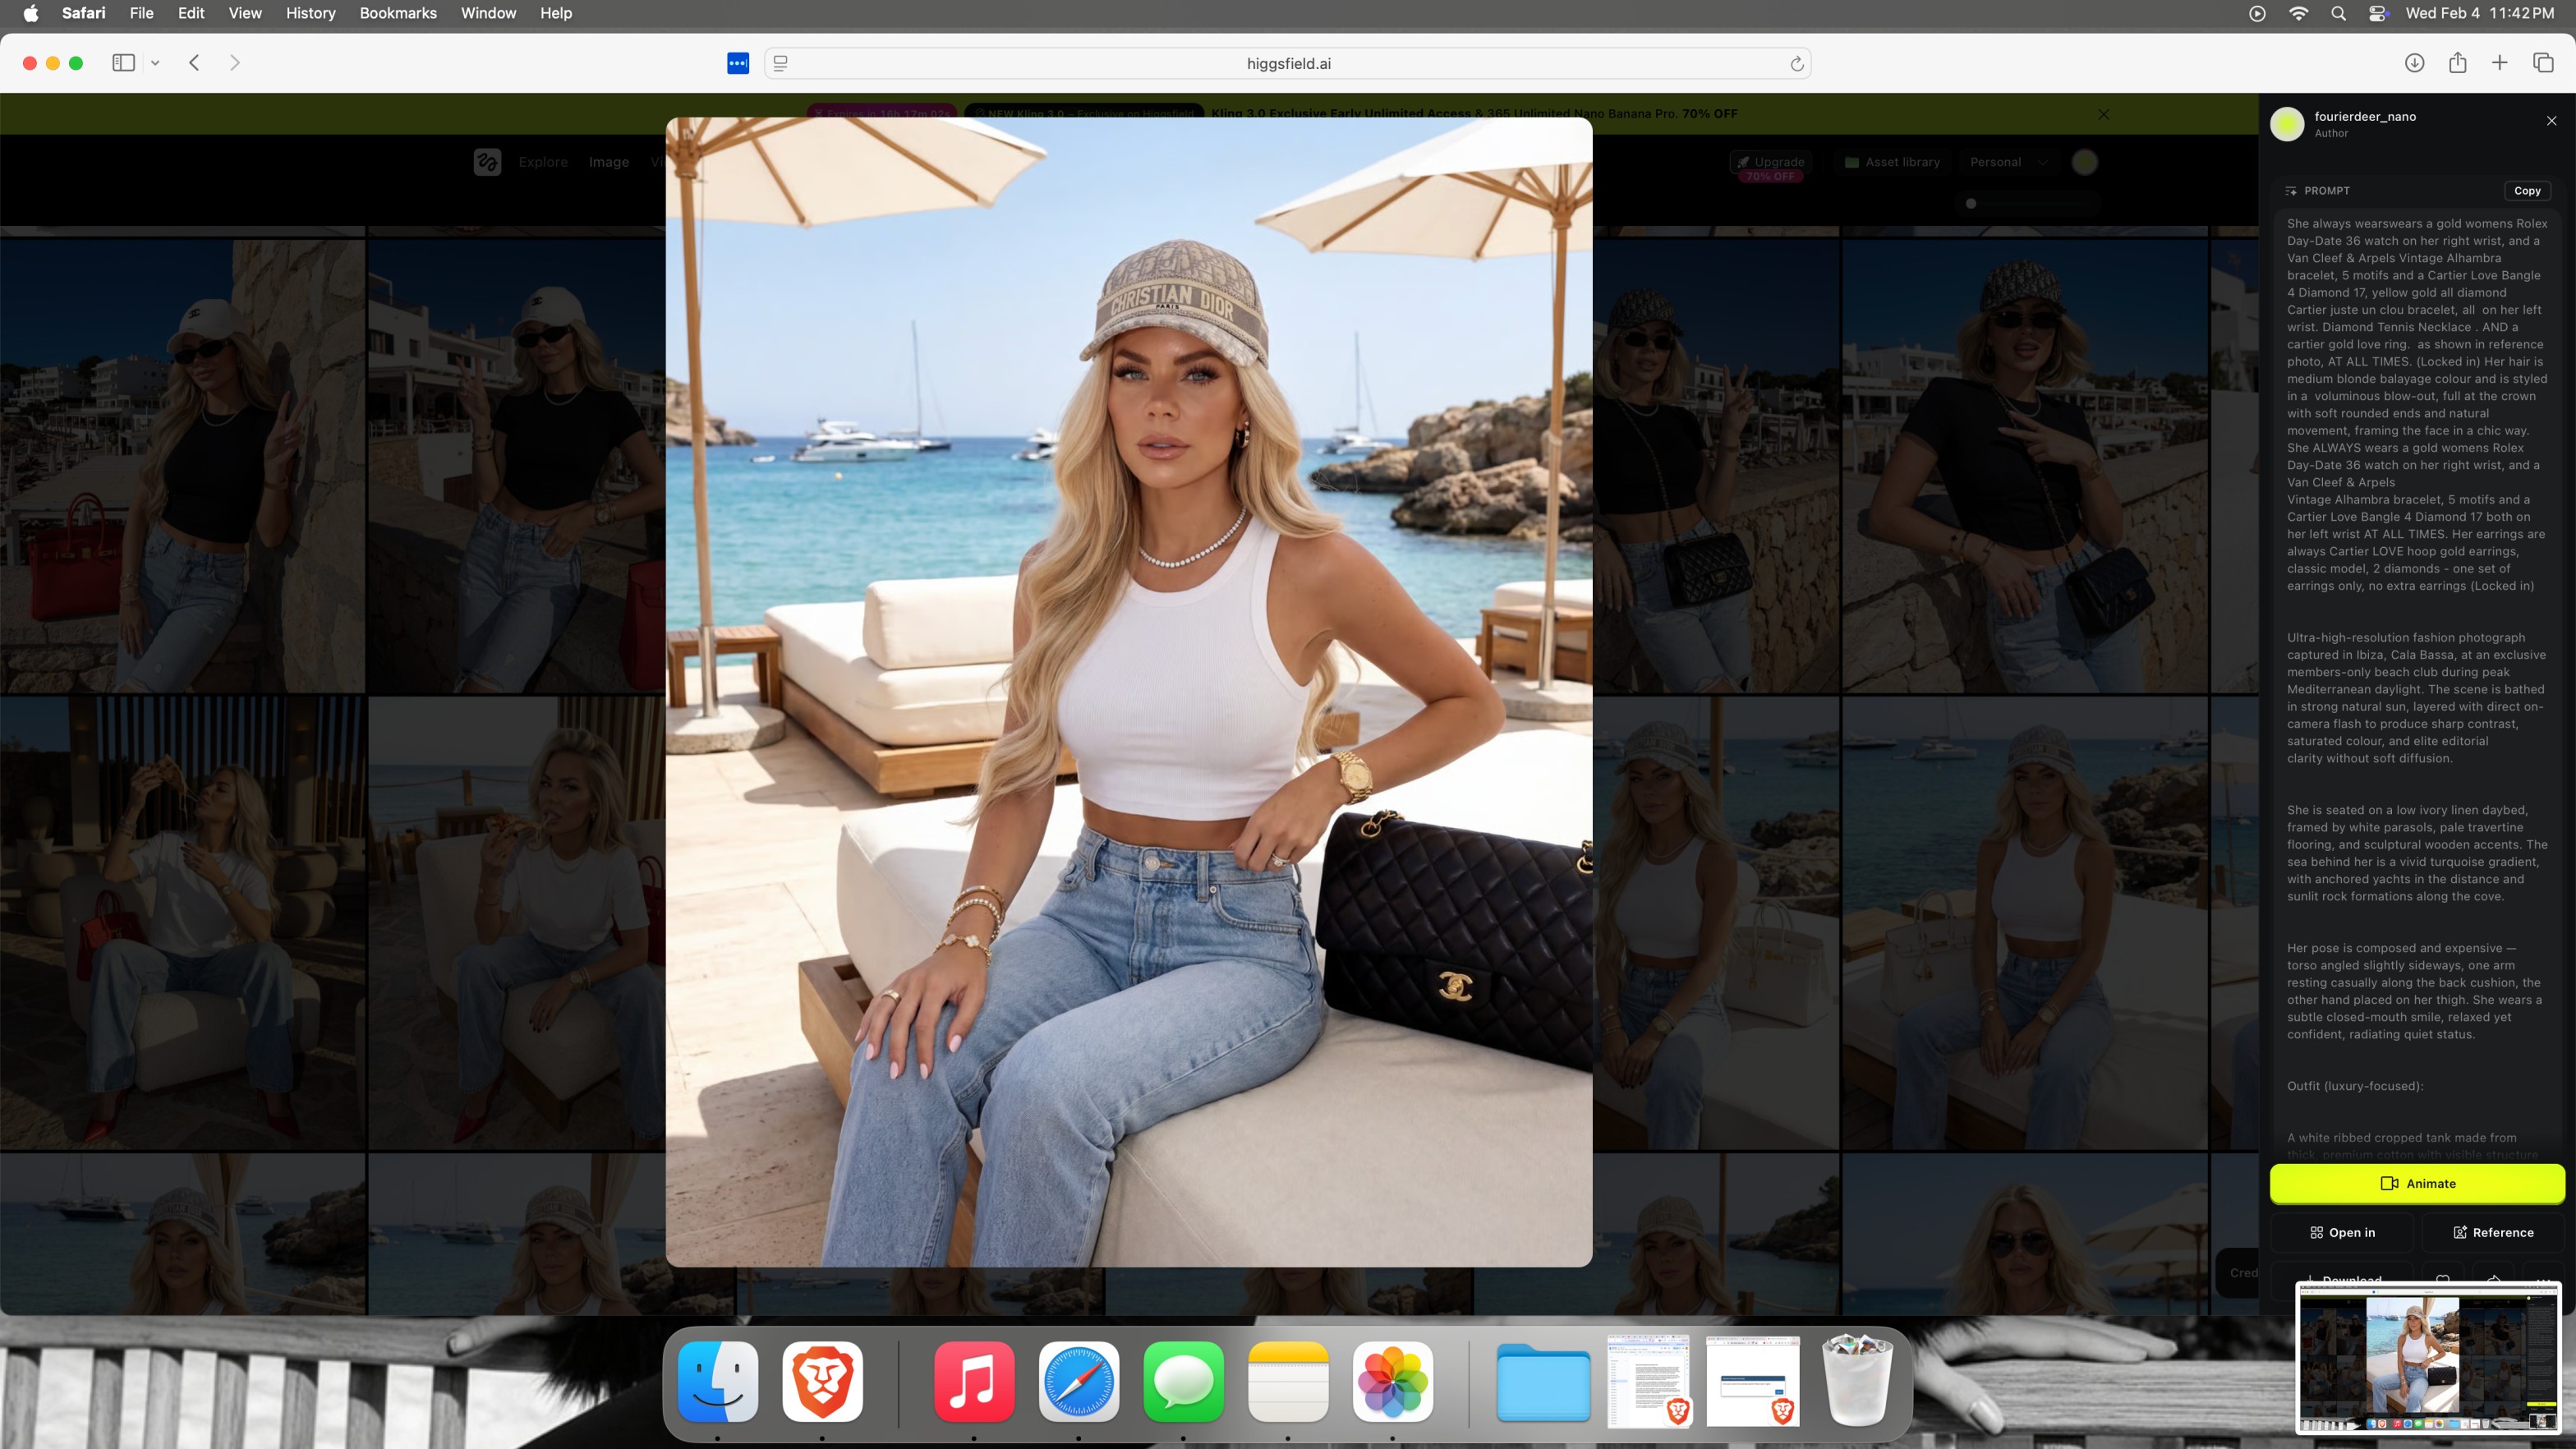Copy the prompt text
2576x1449 pixels.
tap(2527, 191)
